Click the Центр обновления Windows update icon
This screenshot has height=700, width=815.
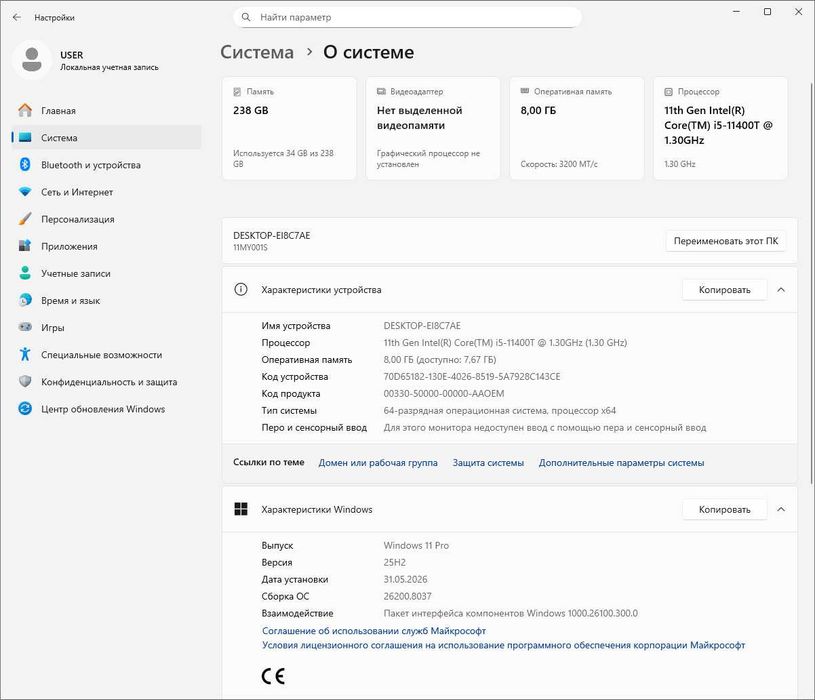[x=25, y=408]
